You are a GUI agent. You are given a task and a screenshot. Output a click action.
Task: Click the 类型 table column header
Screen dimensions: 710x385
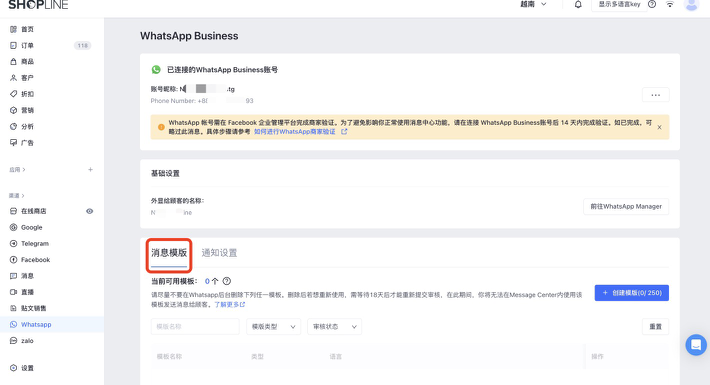point(257,356)
